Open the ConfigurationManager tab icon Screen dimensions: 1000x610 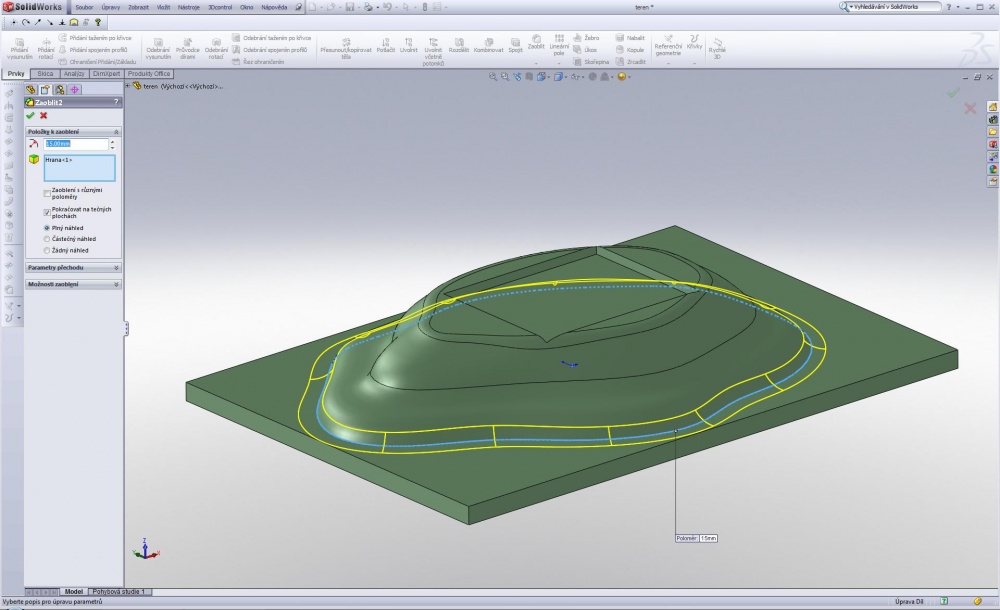[60, 90]
